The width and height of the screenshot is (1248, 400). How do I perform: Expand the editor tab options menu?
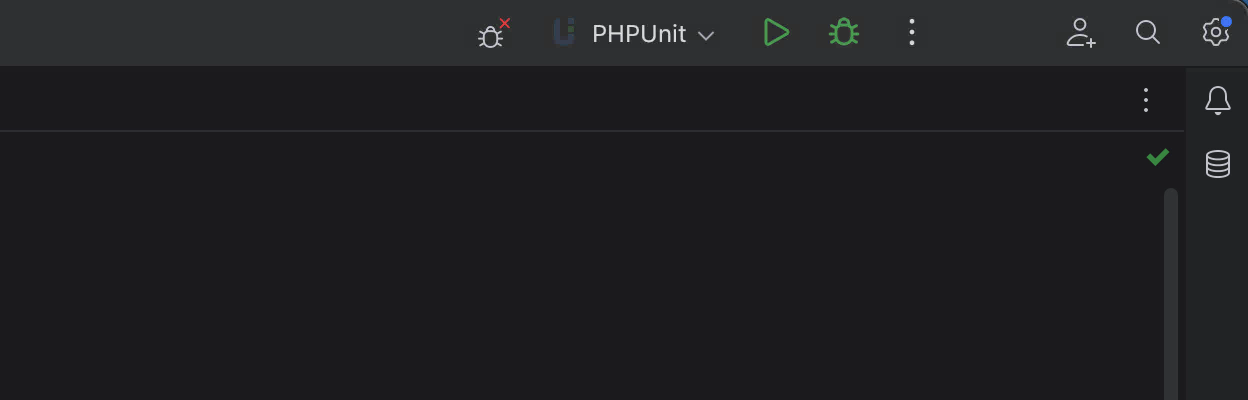point(1146,100)
